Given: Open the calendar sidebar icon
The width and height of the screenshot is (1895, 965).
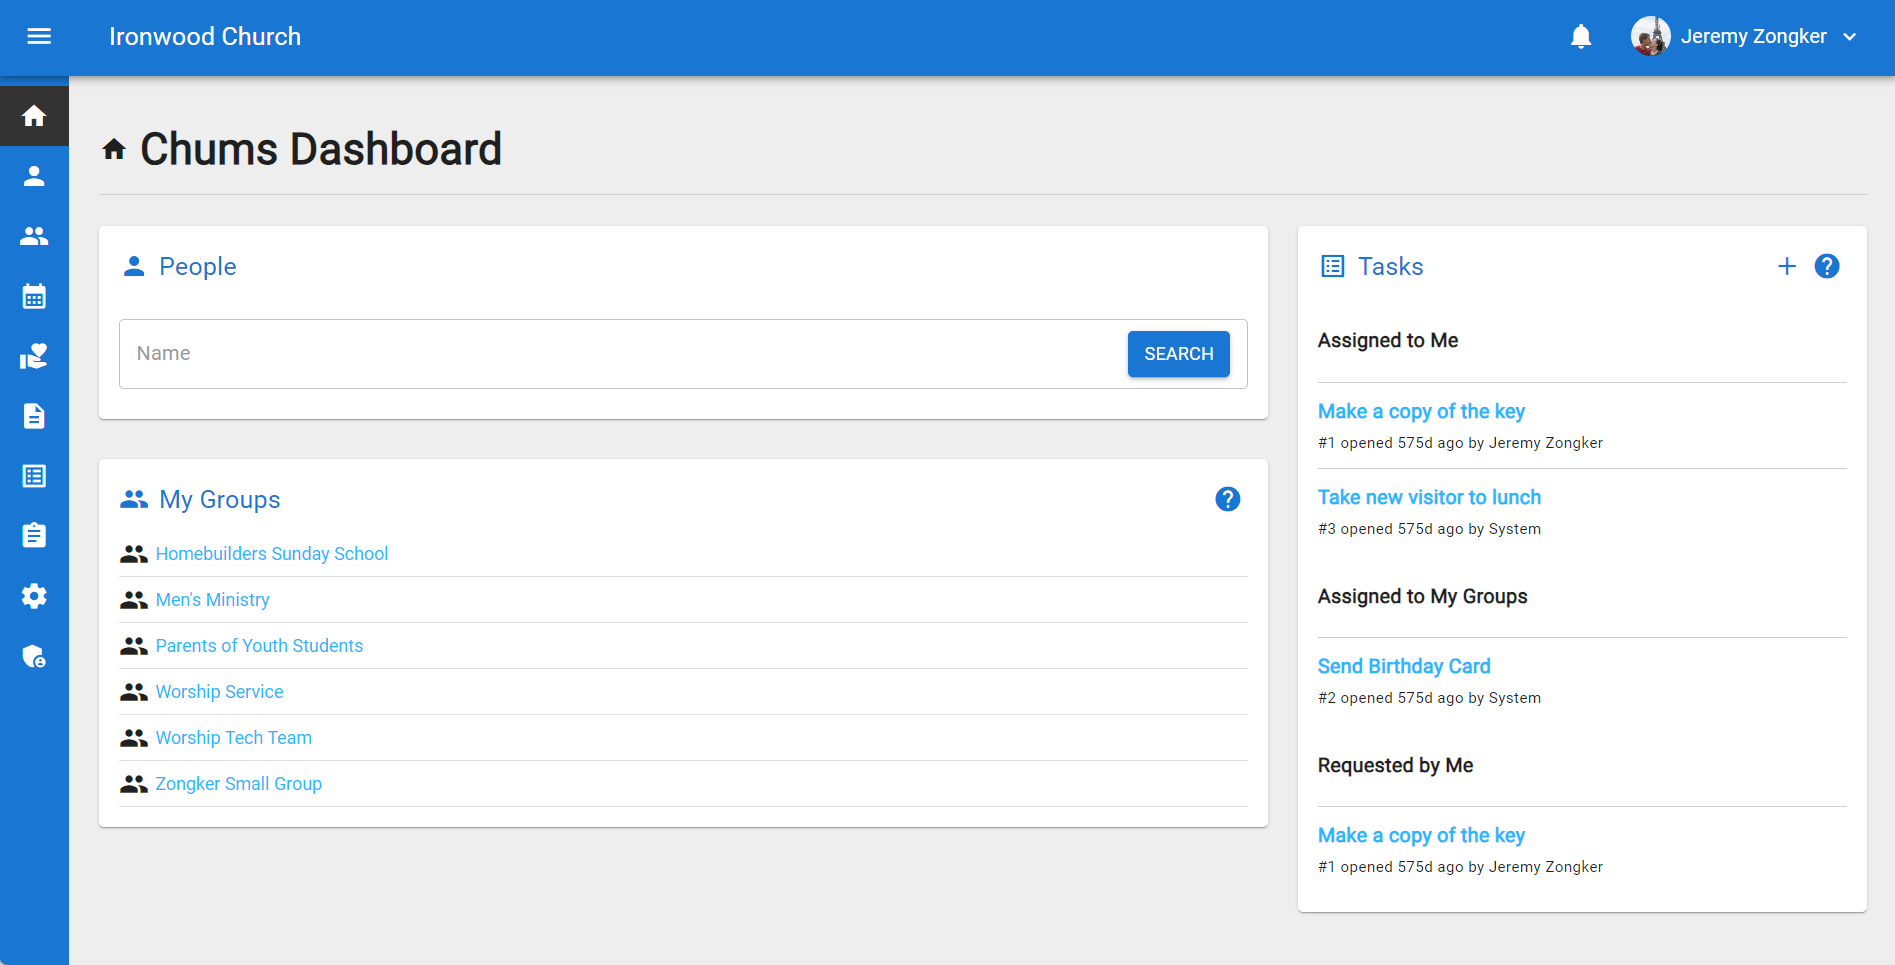Looking at the screenshot, I should [x=34, y=297].
